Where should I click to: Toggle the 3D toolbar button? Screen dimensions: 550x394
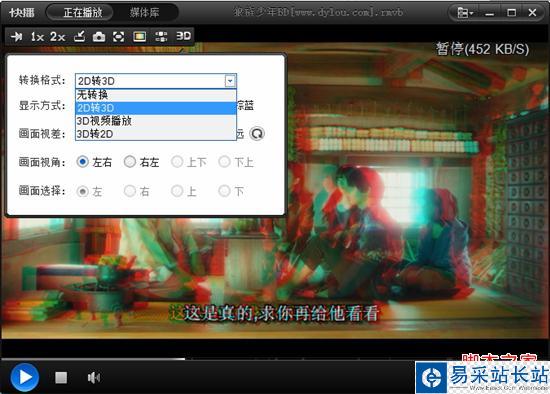(183, 36)
